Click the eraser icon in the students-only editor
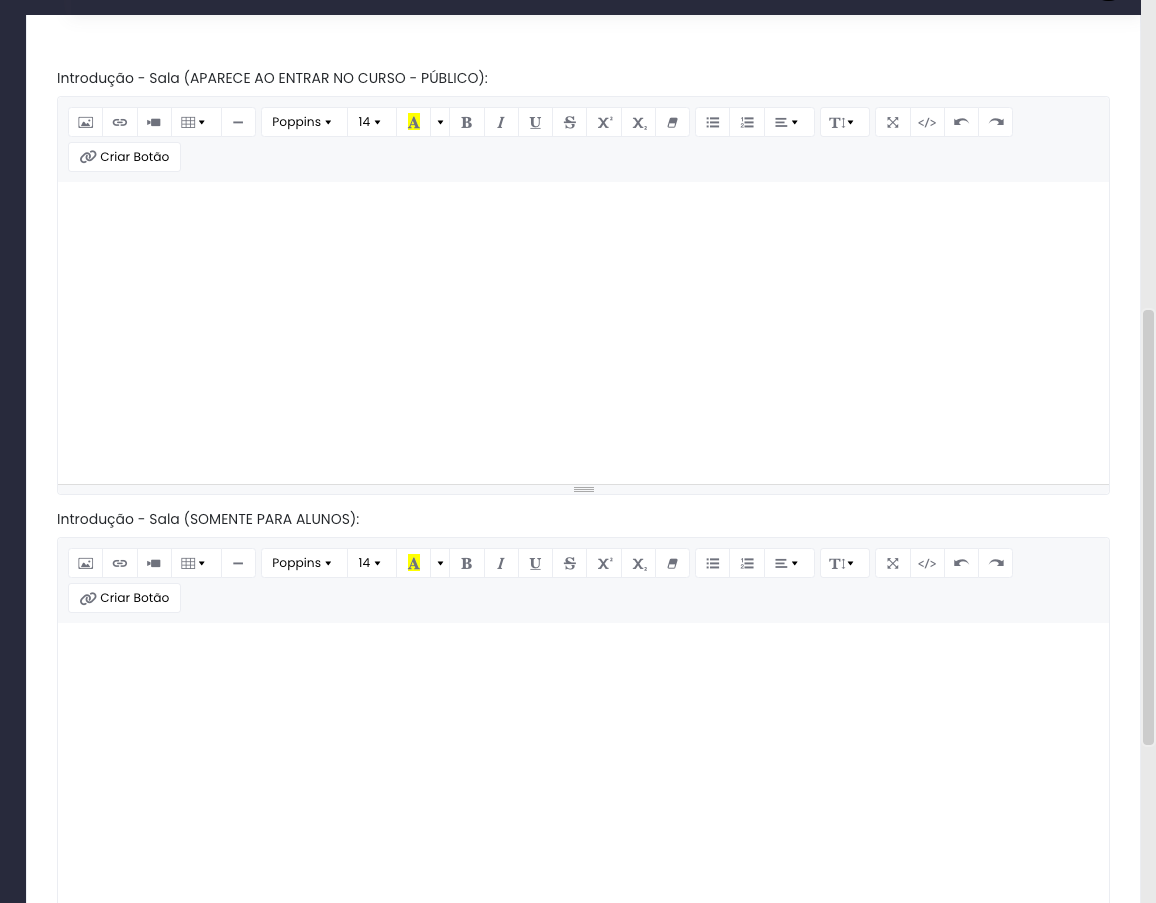The height and width of the screenshot is (903, 1156). (672, 563)
